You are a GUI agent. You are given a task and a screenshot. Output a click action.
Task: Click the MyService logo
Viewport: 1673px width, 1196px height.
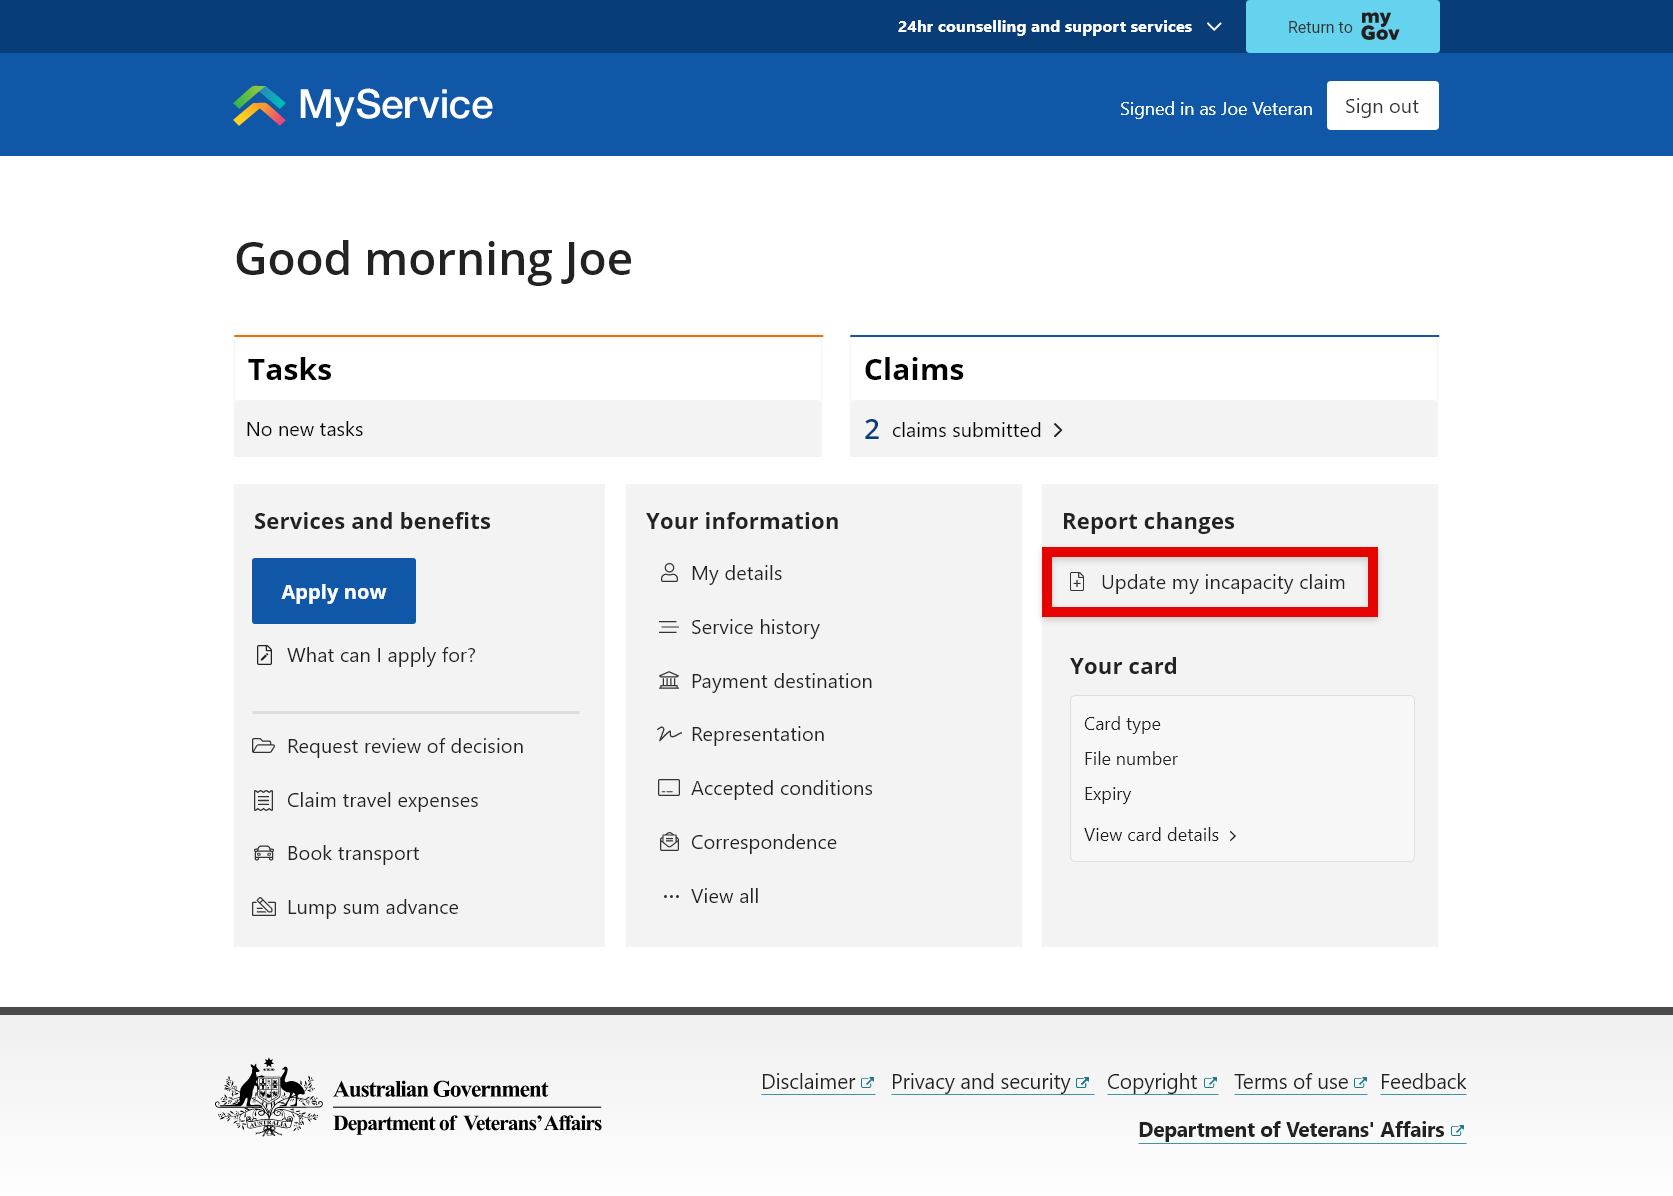click(x=362, y=104)
